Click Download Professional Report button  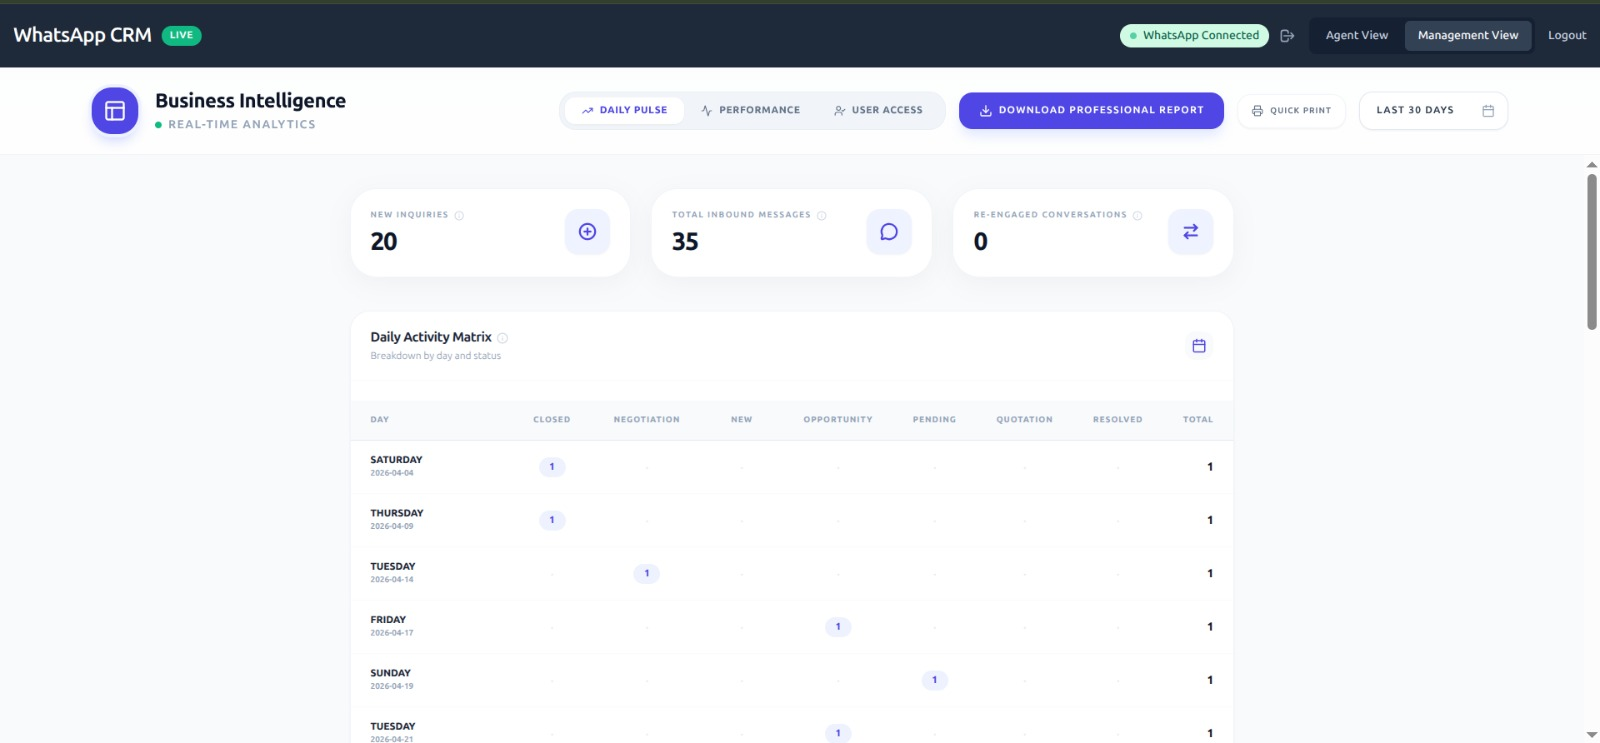pos(1091,111)
